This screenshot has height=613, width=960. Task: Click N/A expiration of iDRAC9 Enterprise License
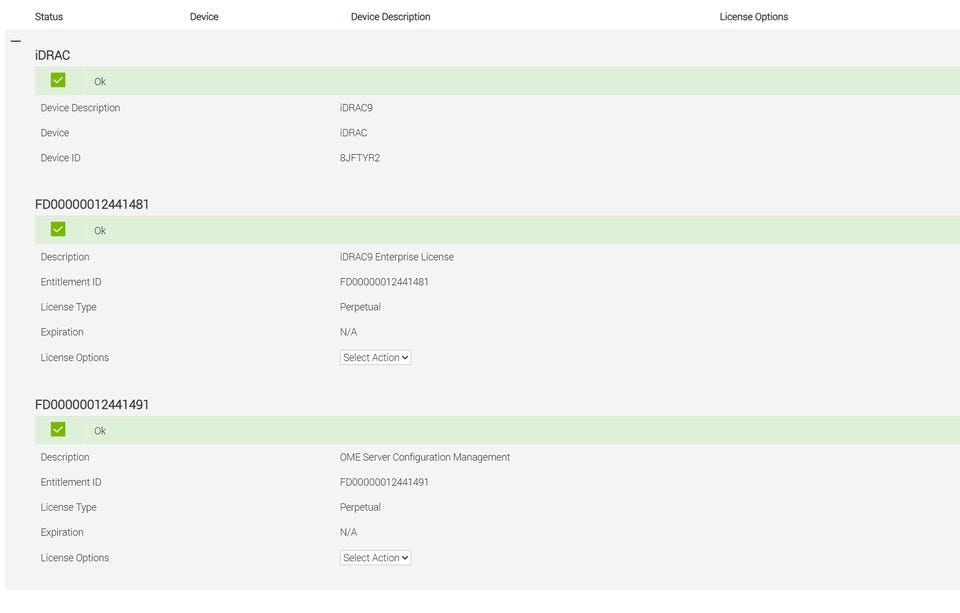click(348, 333)
